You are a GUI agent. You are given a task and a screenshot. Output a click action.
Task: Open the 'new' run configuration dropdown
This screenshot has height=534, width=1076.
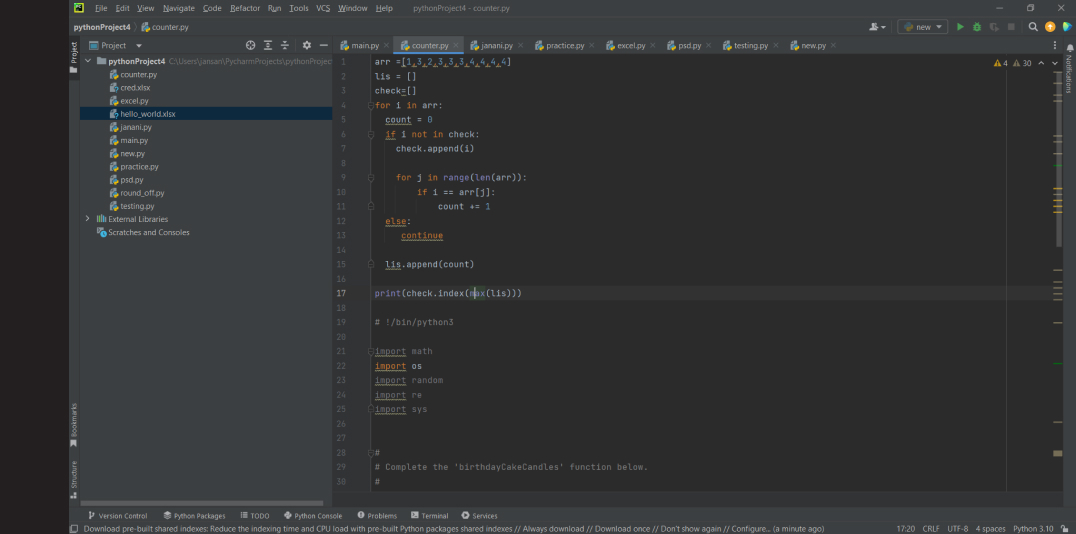[x=922, y=27]
